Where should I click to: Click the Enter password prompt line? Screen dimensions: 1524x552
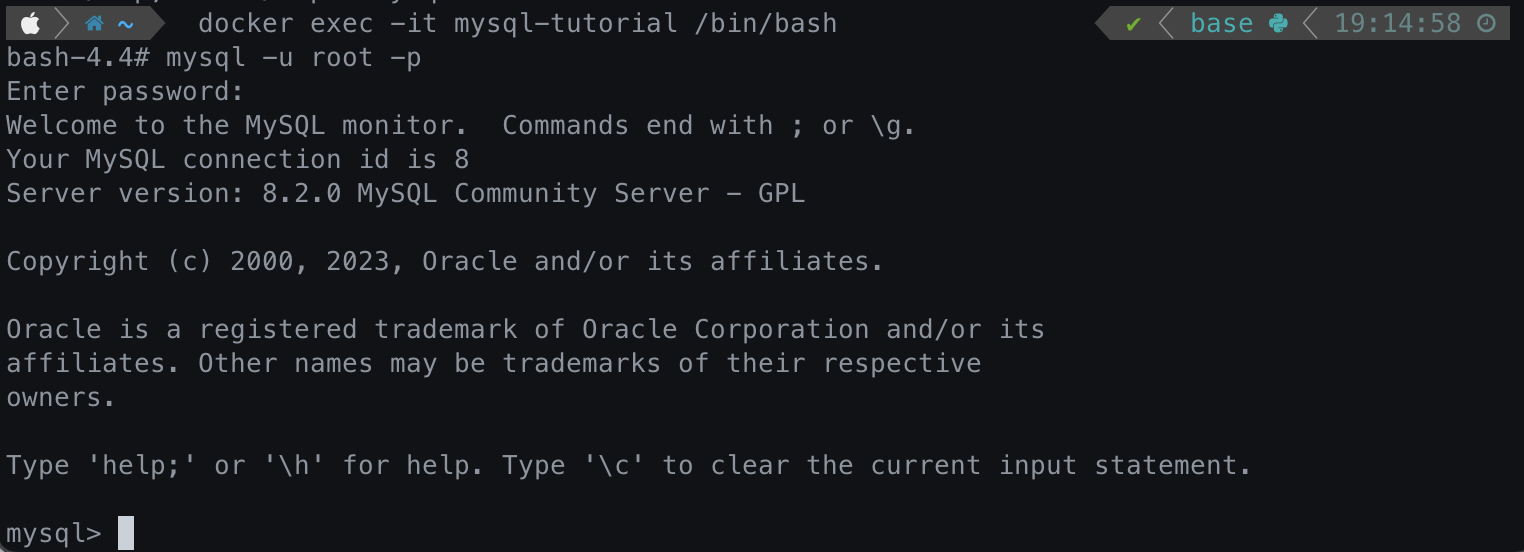point(125,92)
